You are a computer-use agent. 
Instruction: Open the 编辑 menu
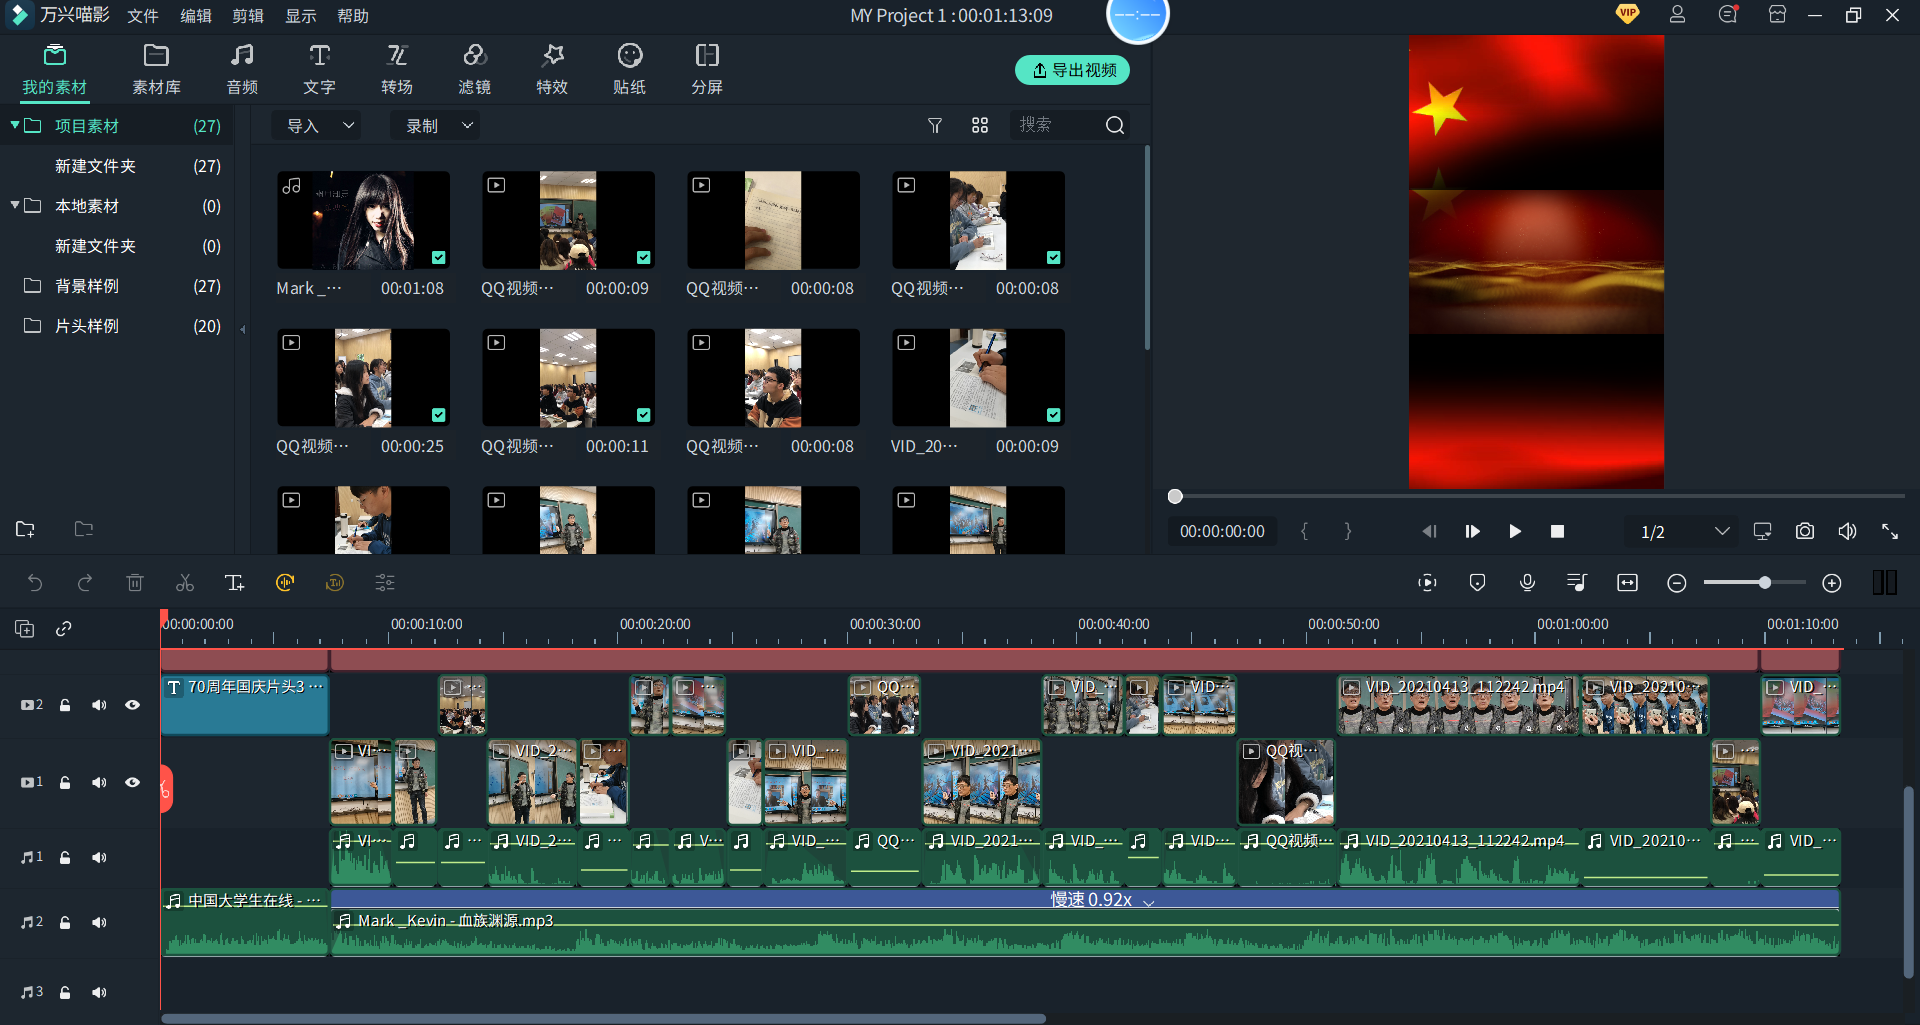click(196, 16)
